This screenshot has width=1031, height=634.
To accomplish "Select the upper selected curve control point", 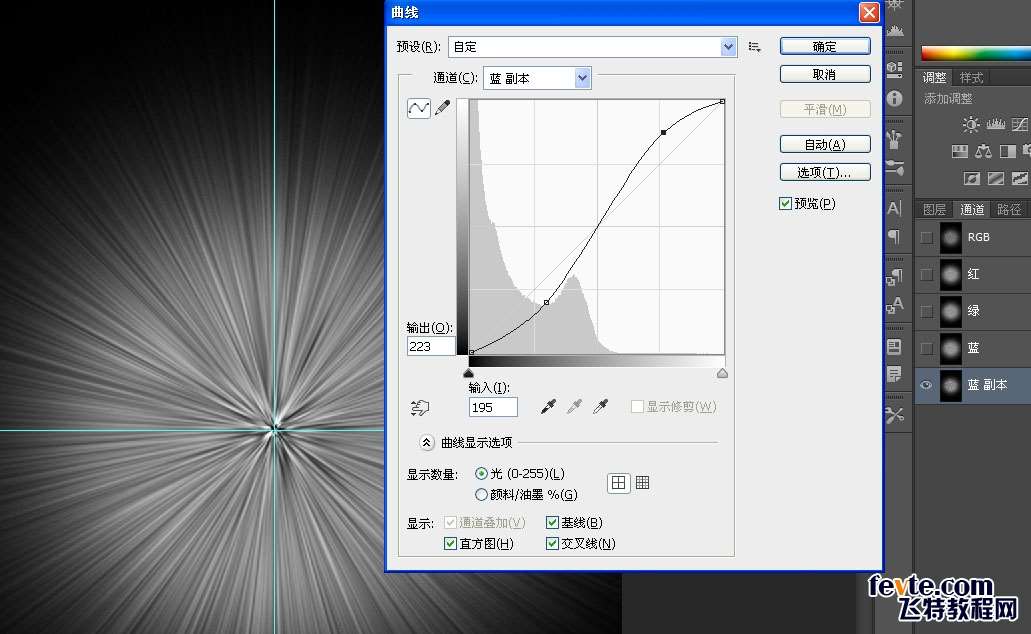I will 663,132.
